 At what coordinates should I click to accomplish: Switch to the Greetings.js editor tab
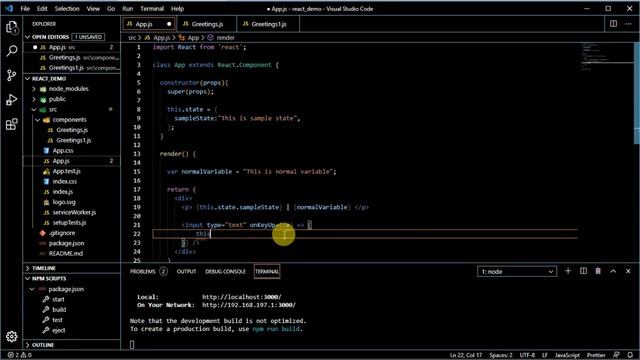[207, 24]
